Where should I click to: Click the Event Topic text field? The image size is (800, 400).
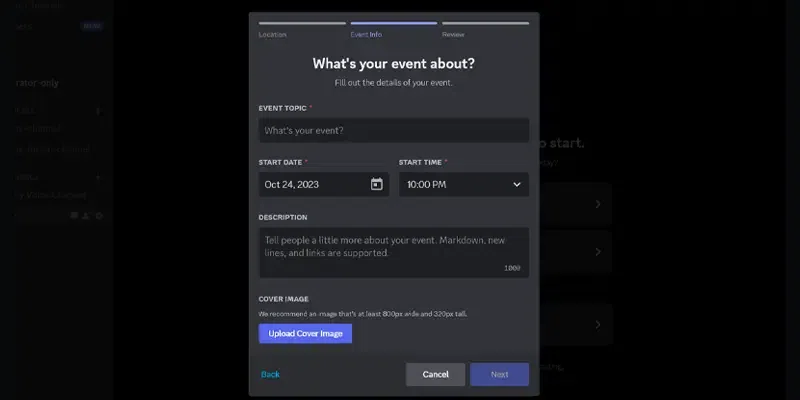tap(393, 130)
